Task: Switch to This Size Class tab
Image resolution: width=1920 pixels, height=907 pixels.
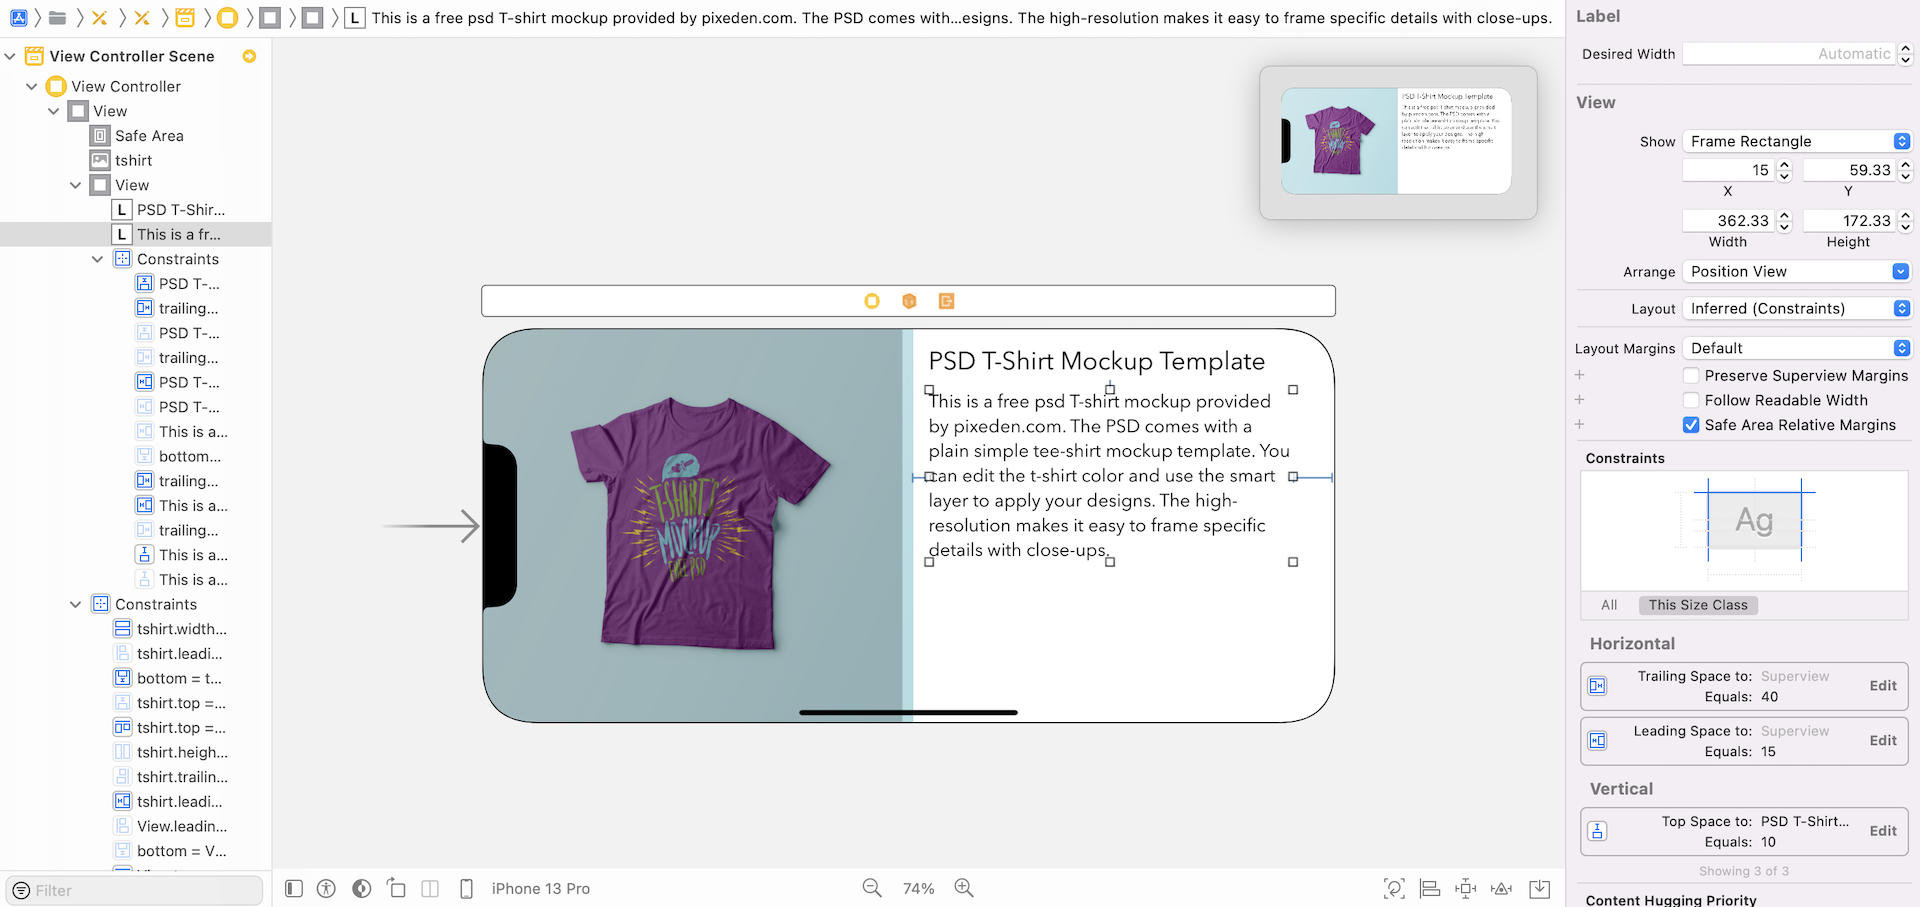Action: (1698, 605)
